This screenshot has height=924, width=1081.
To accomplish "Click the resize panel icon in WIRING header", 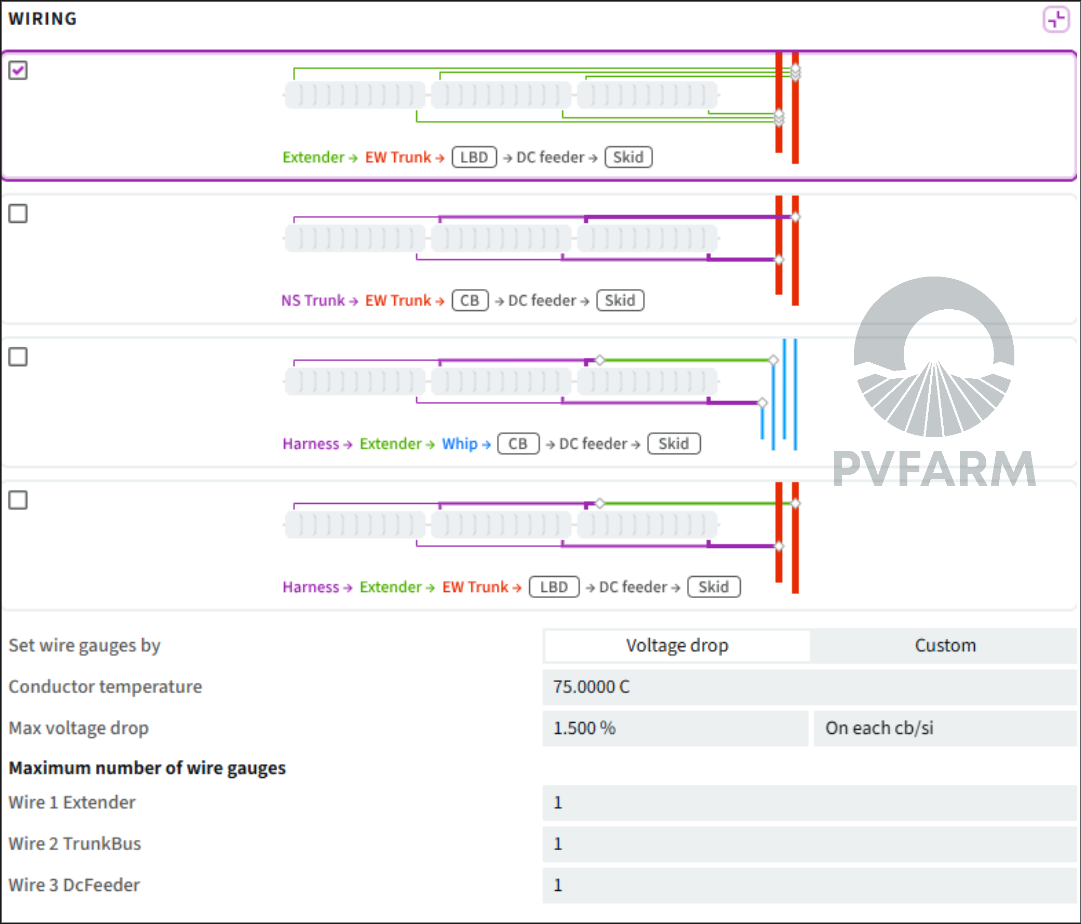I will click(1056, 18).
